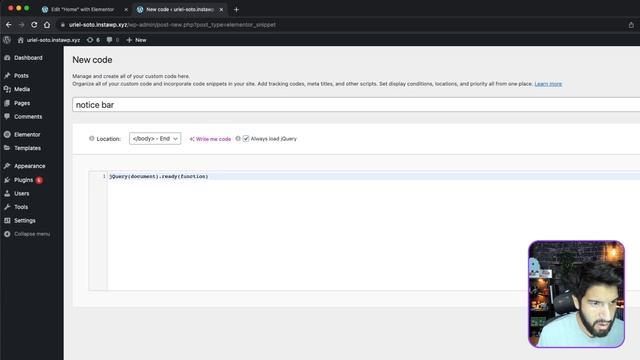Open a new browser tab with the plus icon
640x360 pixels.
236,9
